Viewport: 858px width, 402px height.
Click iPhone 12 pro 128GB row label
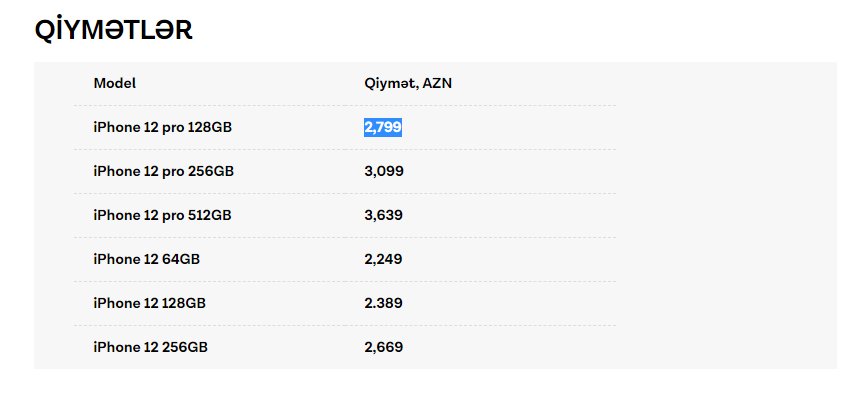163,127
